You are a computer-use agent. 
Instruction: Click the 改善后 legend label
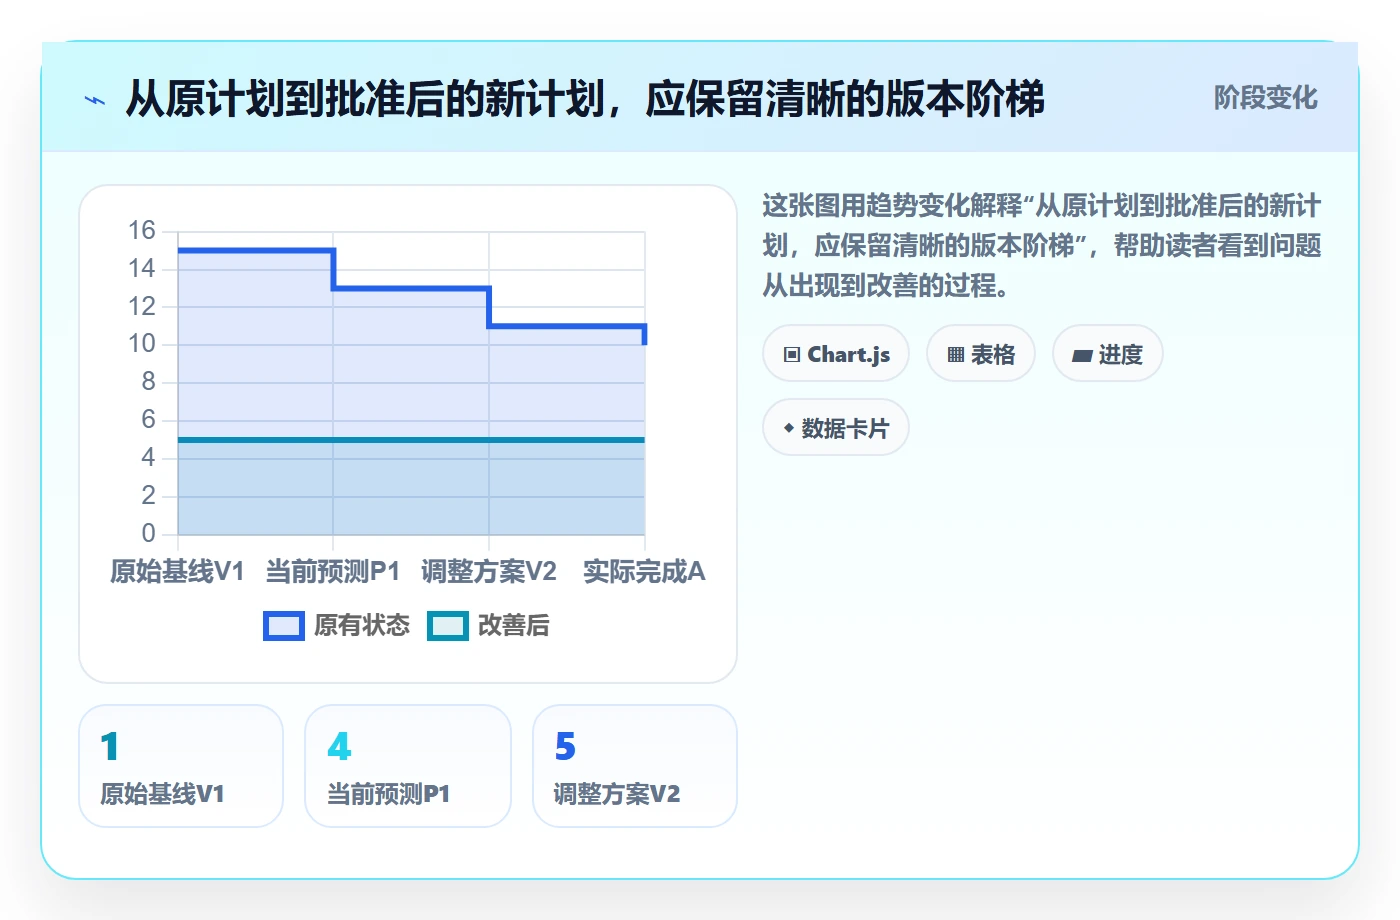pos(514,626)
